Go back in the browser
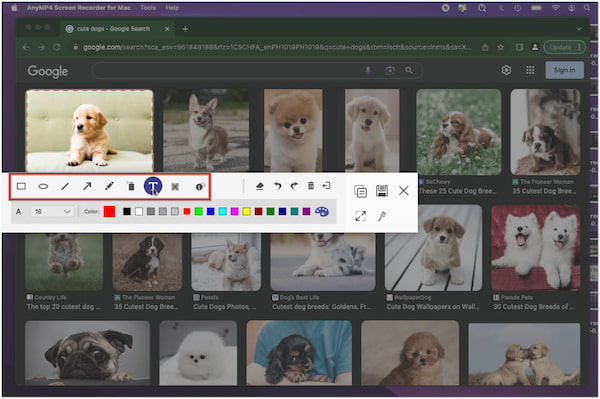Viewport: 600px width, 399px height. tap(26, 47)
